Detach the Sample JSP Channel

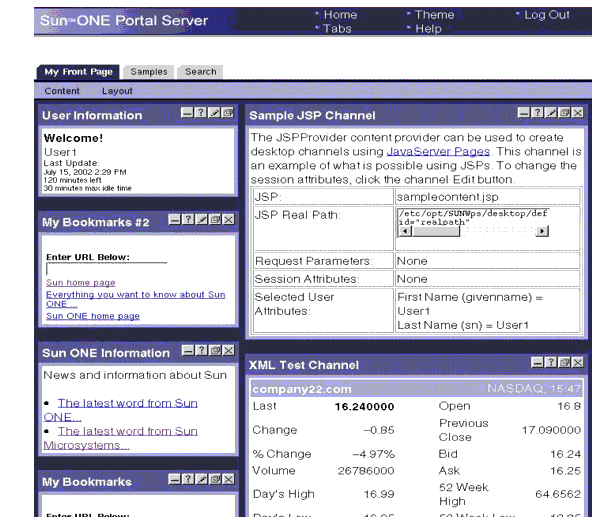pos(564,113)
